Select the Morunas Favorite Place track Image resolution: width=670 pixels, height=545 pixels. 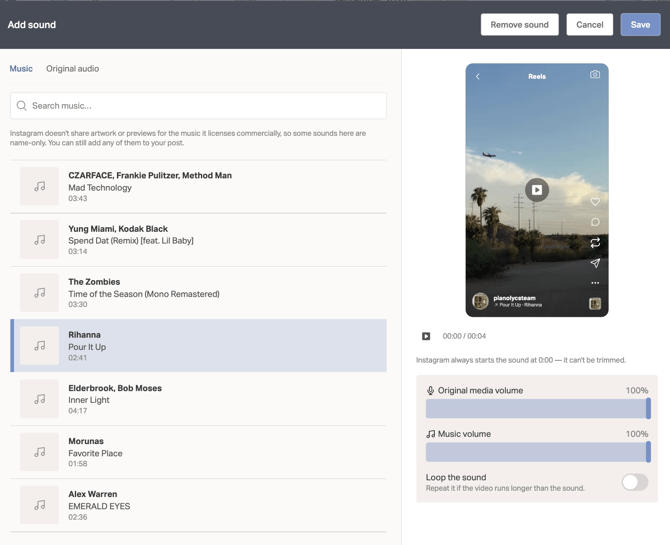[198, 452]
